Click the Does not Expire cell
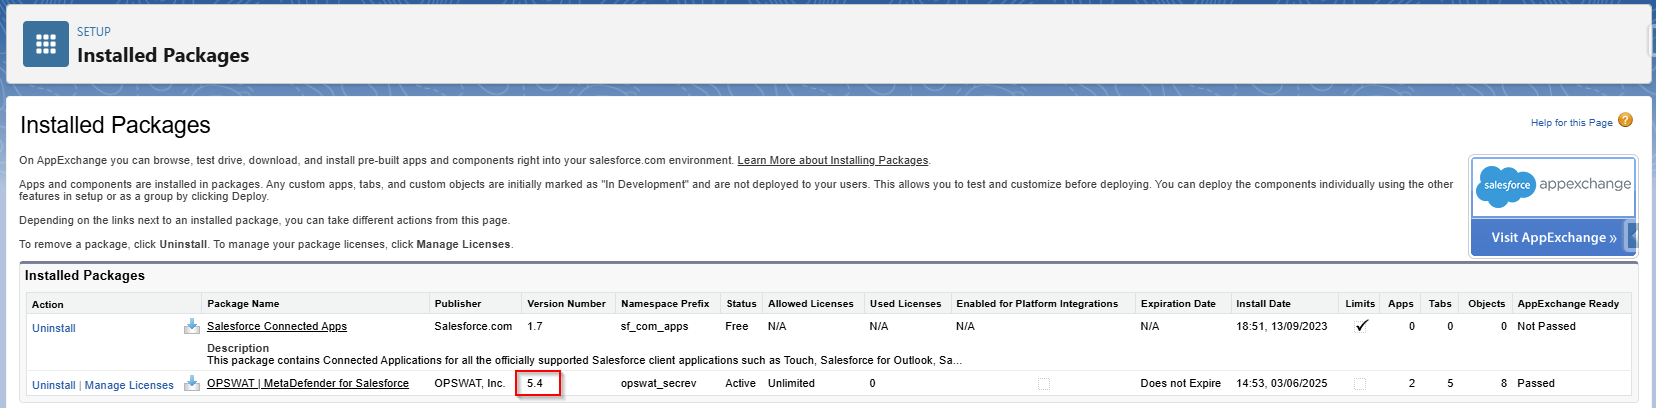The height and width of the screenshot is (408, 1656). click(x=1181, y=383)
